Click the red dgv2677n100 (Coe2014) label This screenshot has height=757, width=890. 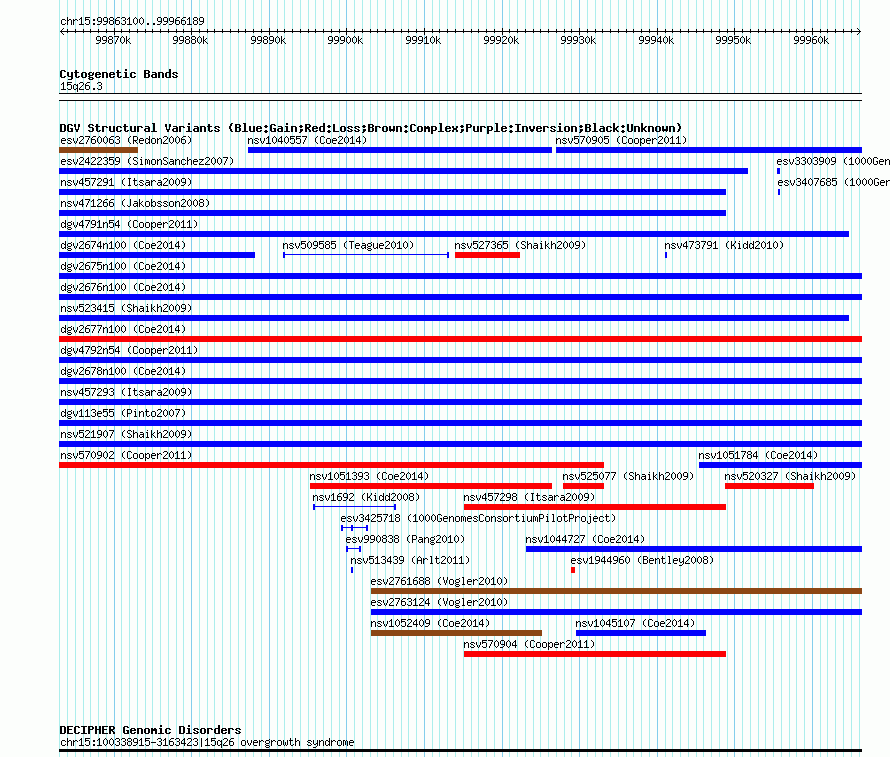click(123, 329)
